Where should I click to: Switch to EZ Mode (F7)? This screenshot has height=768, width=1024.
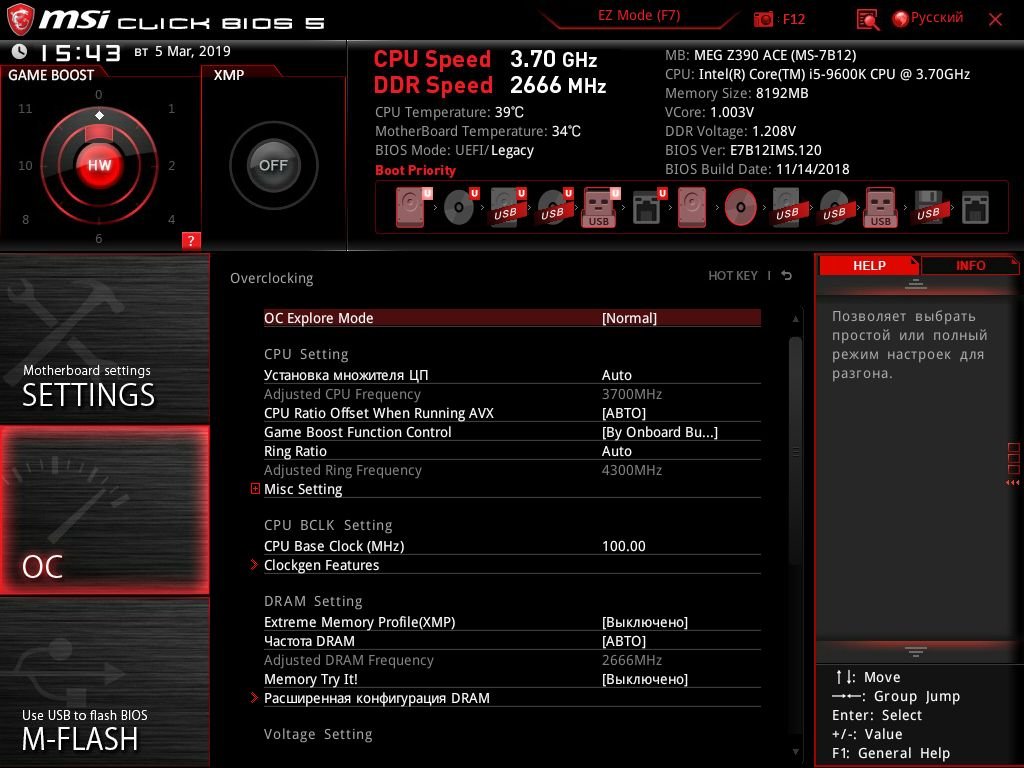coord(639,16)
